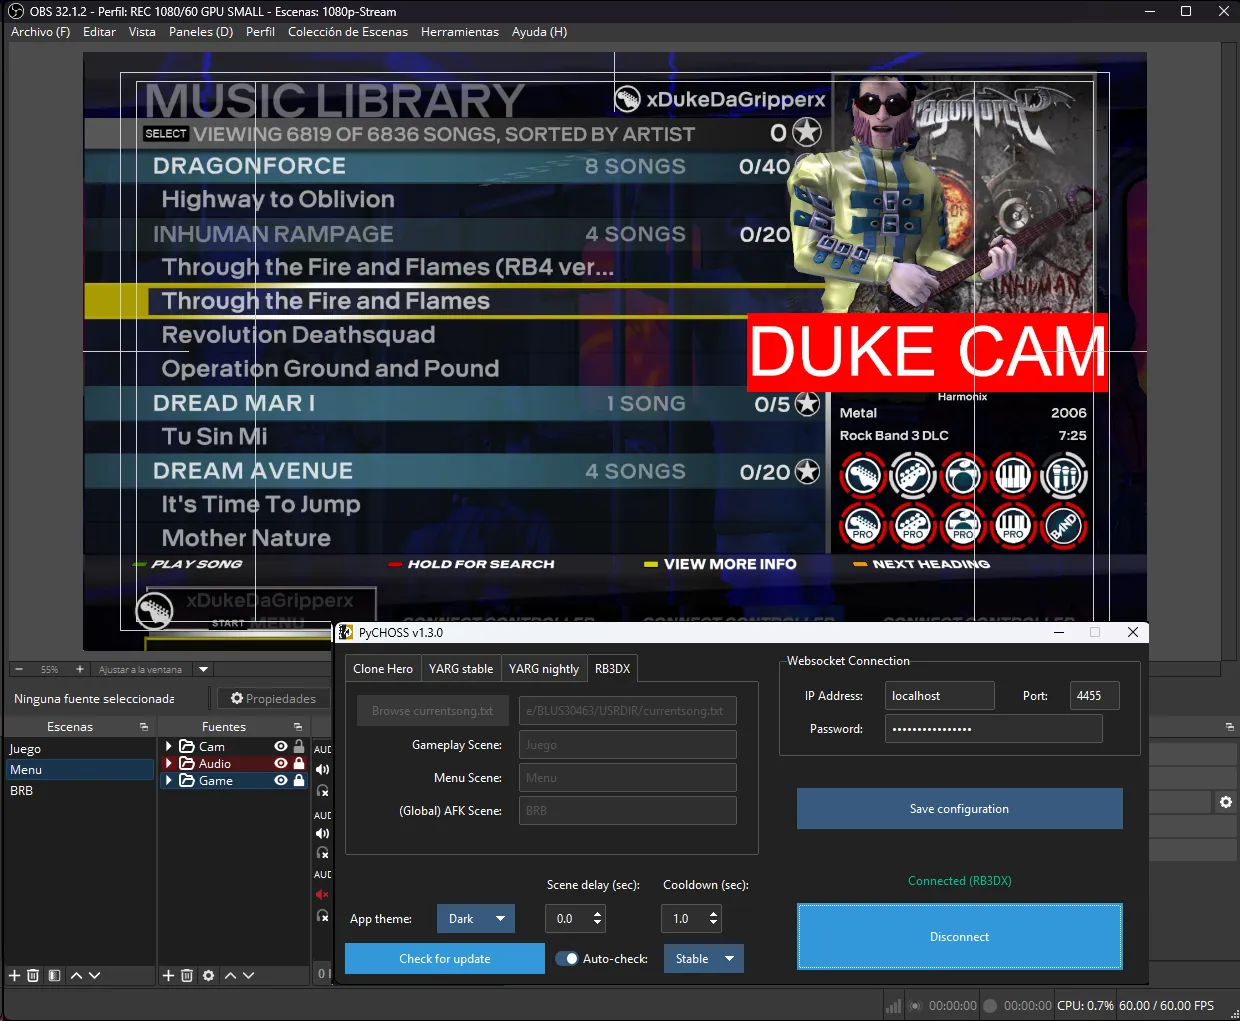Switch to the YARG stable tab
The height and width of the screenshot is (1021, 1240).
(461, 669)
